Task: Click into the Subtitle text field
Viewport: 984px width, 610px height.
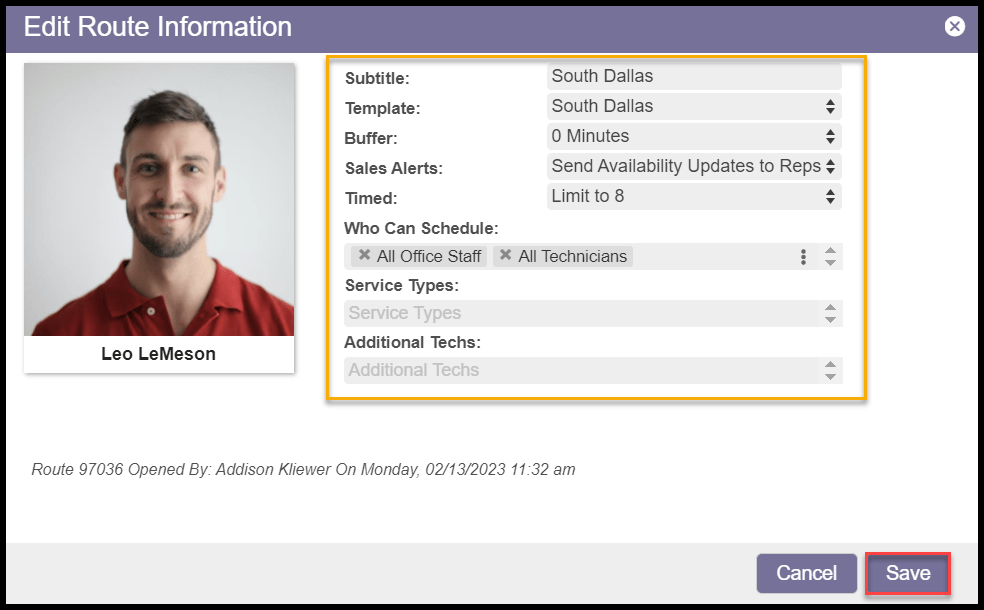Action: coord(694,76)
